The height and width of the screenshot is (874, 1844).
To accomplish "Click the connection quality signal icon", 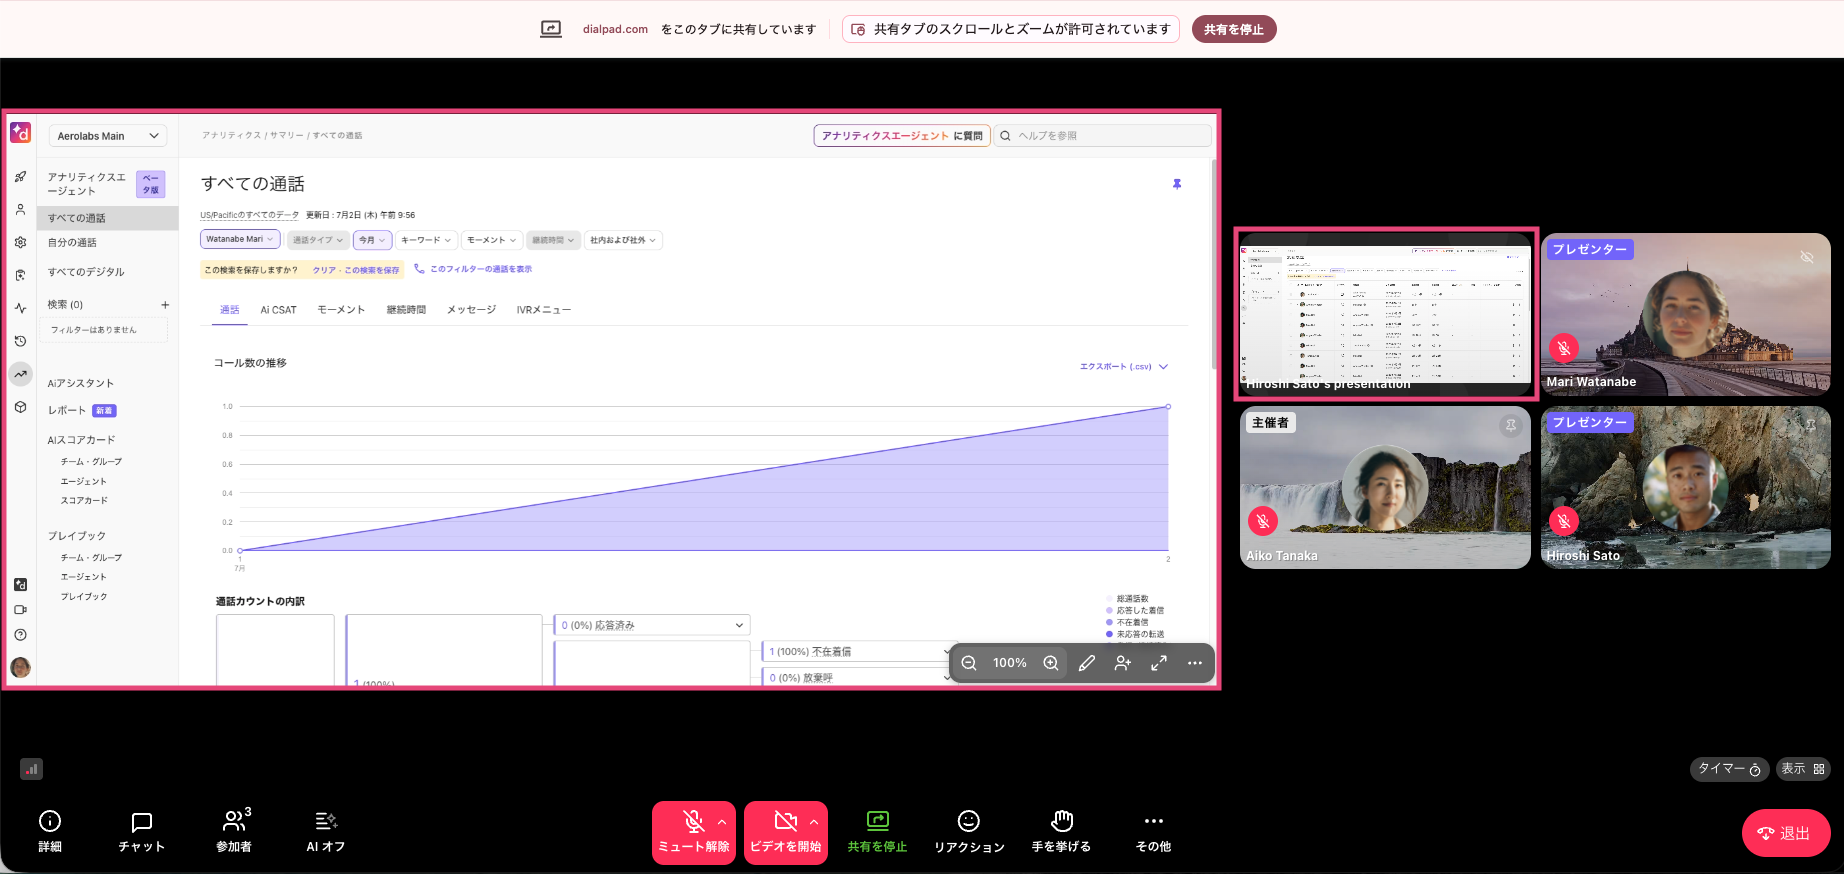I will pos(31,769).
